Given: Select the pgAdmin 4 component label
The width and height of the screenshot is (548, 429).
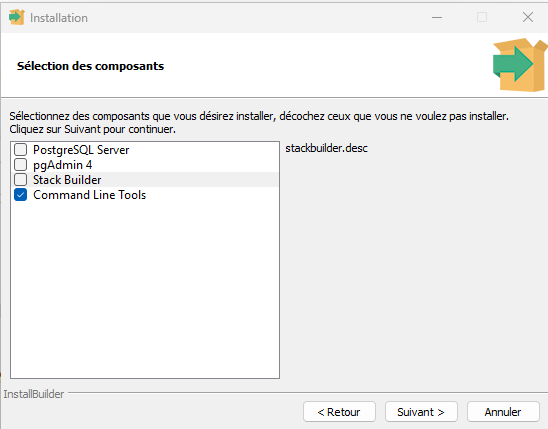Looking at the screenshot, I should point(63,165).
